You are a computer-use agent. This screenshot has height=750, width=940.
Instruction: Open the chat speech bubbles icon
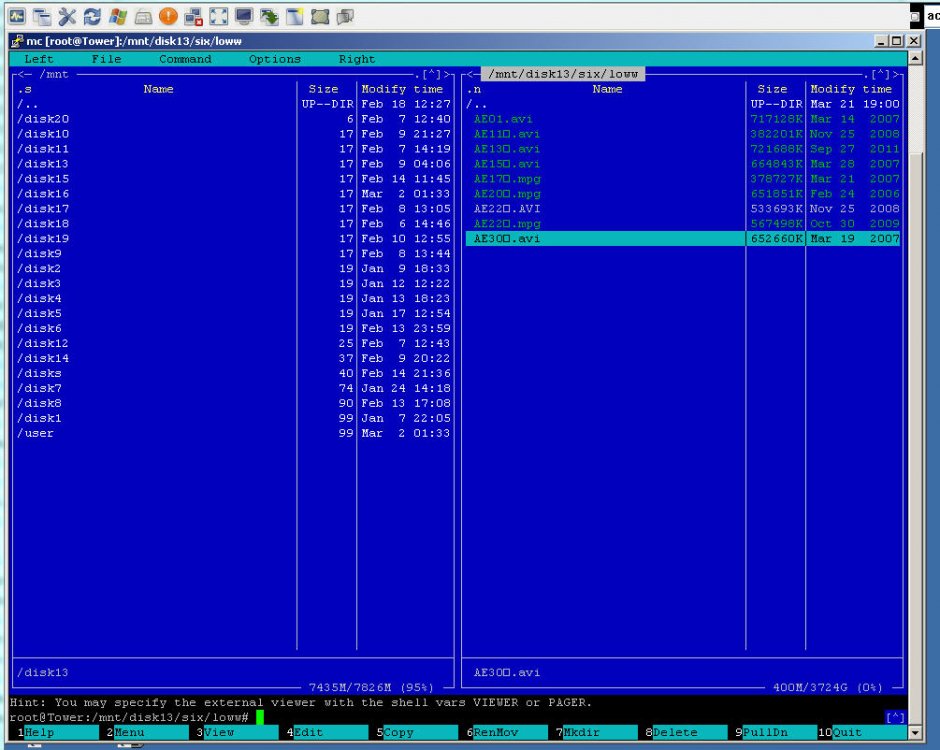tap(345, 17)
